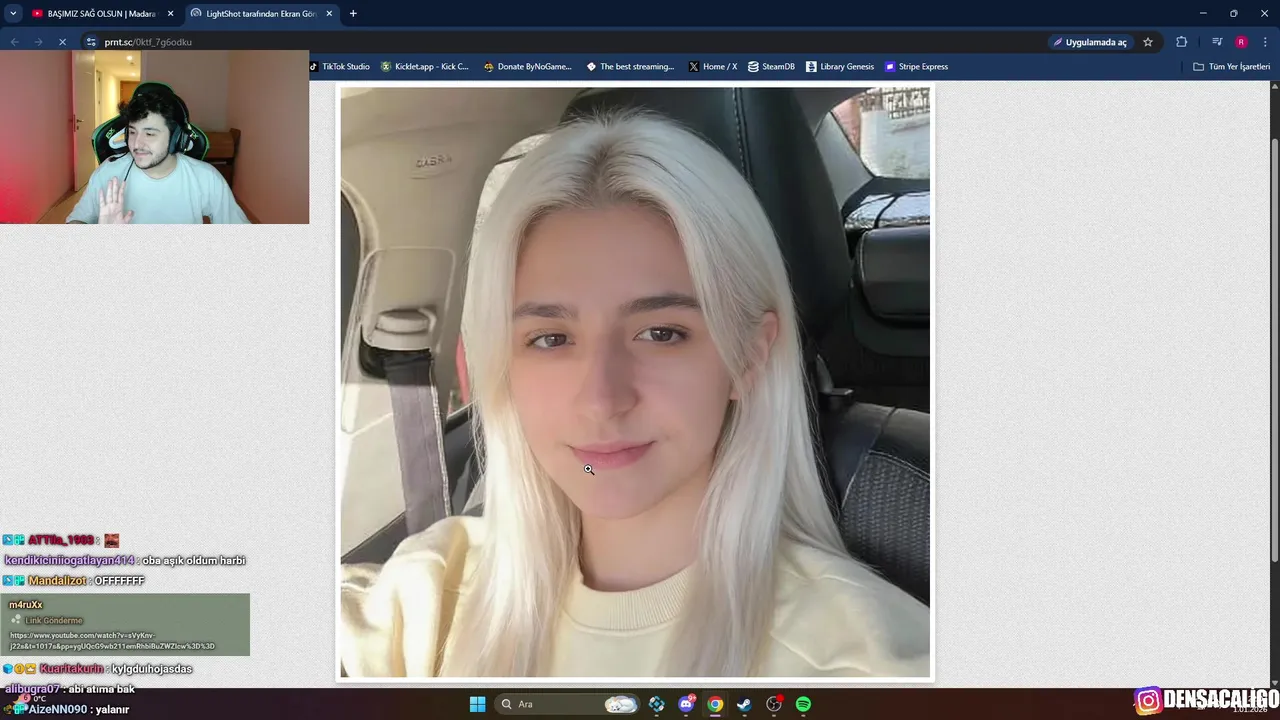Go forward in browser history
Screen dimensions: 1280x720
click(38, 42)
